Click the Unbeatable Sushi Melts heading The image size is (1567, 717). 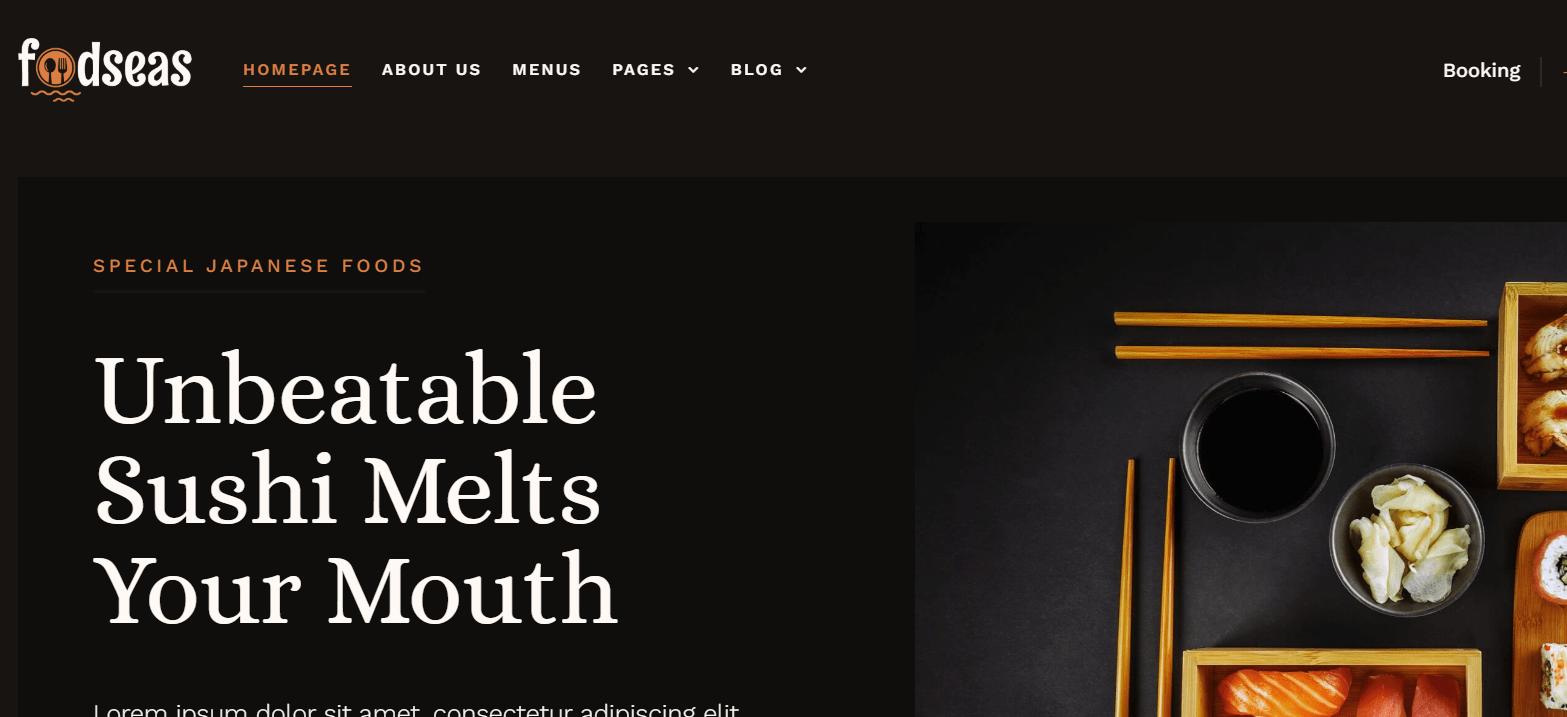[x=355, y=490]
